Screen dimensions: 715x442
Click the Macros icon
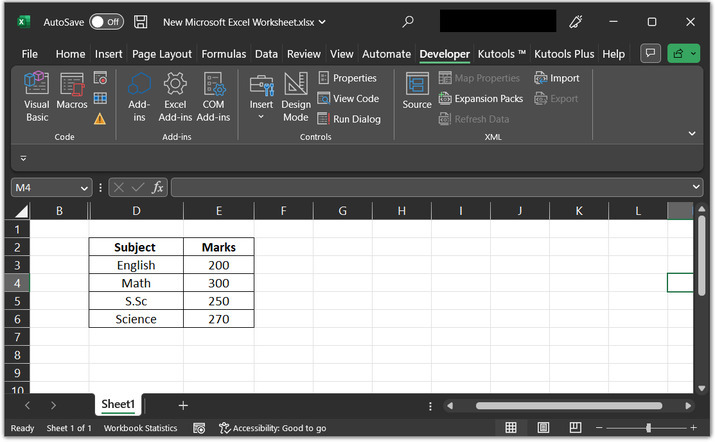click(72, 96)
